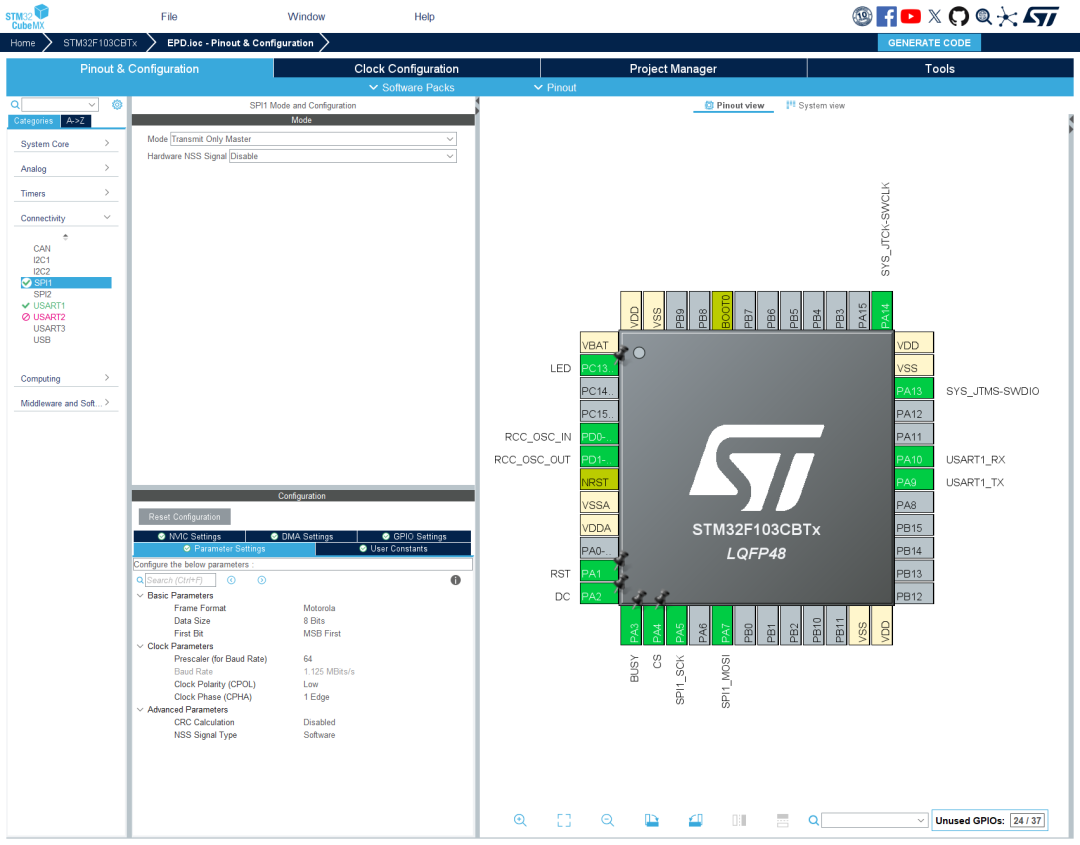1080x845 pixels.
Task: Go to previous search result arrow
Action: (x=231, y=580)
